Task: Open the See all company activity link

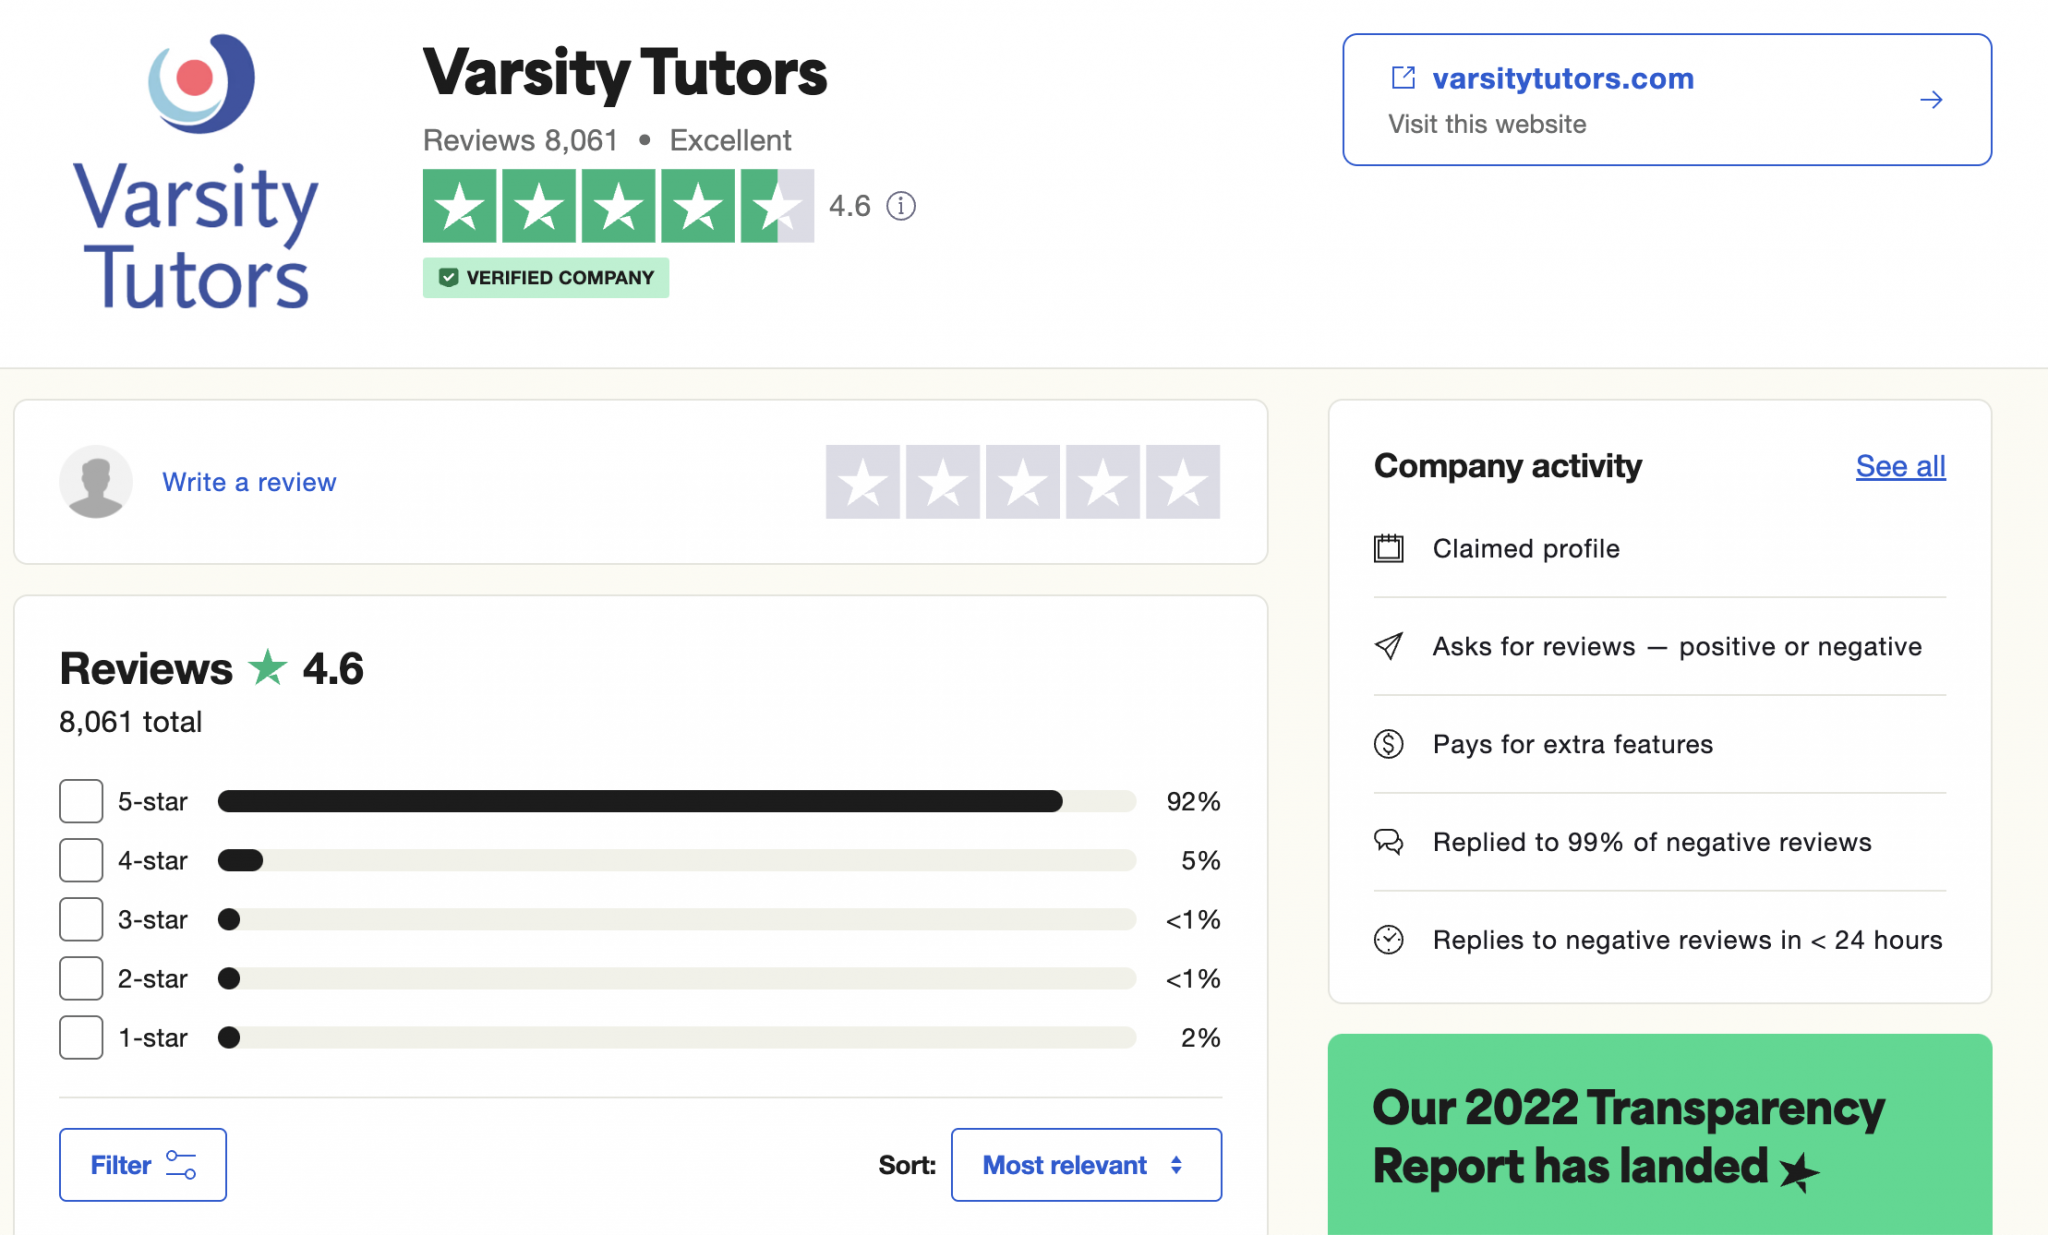Action: click(x=1900, y=465)
